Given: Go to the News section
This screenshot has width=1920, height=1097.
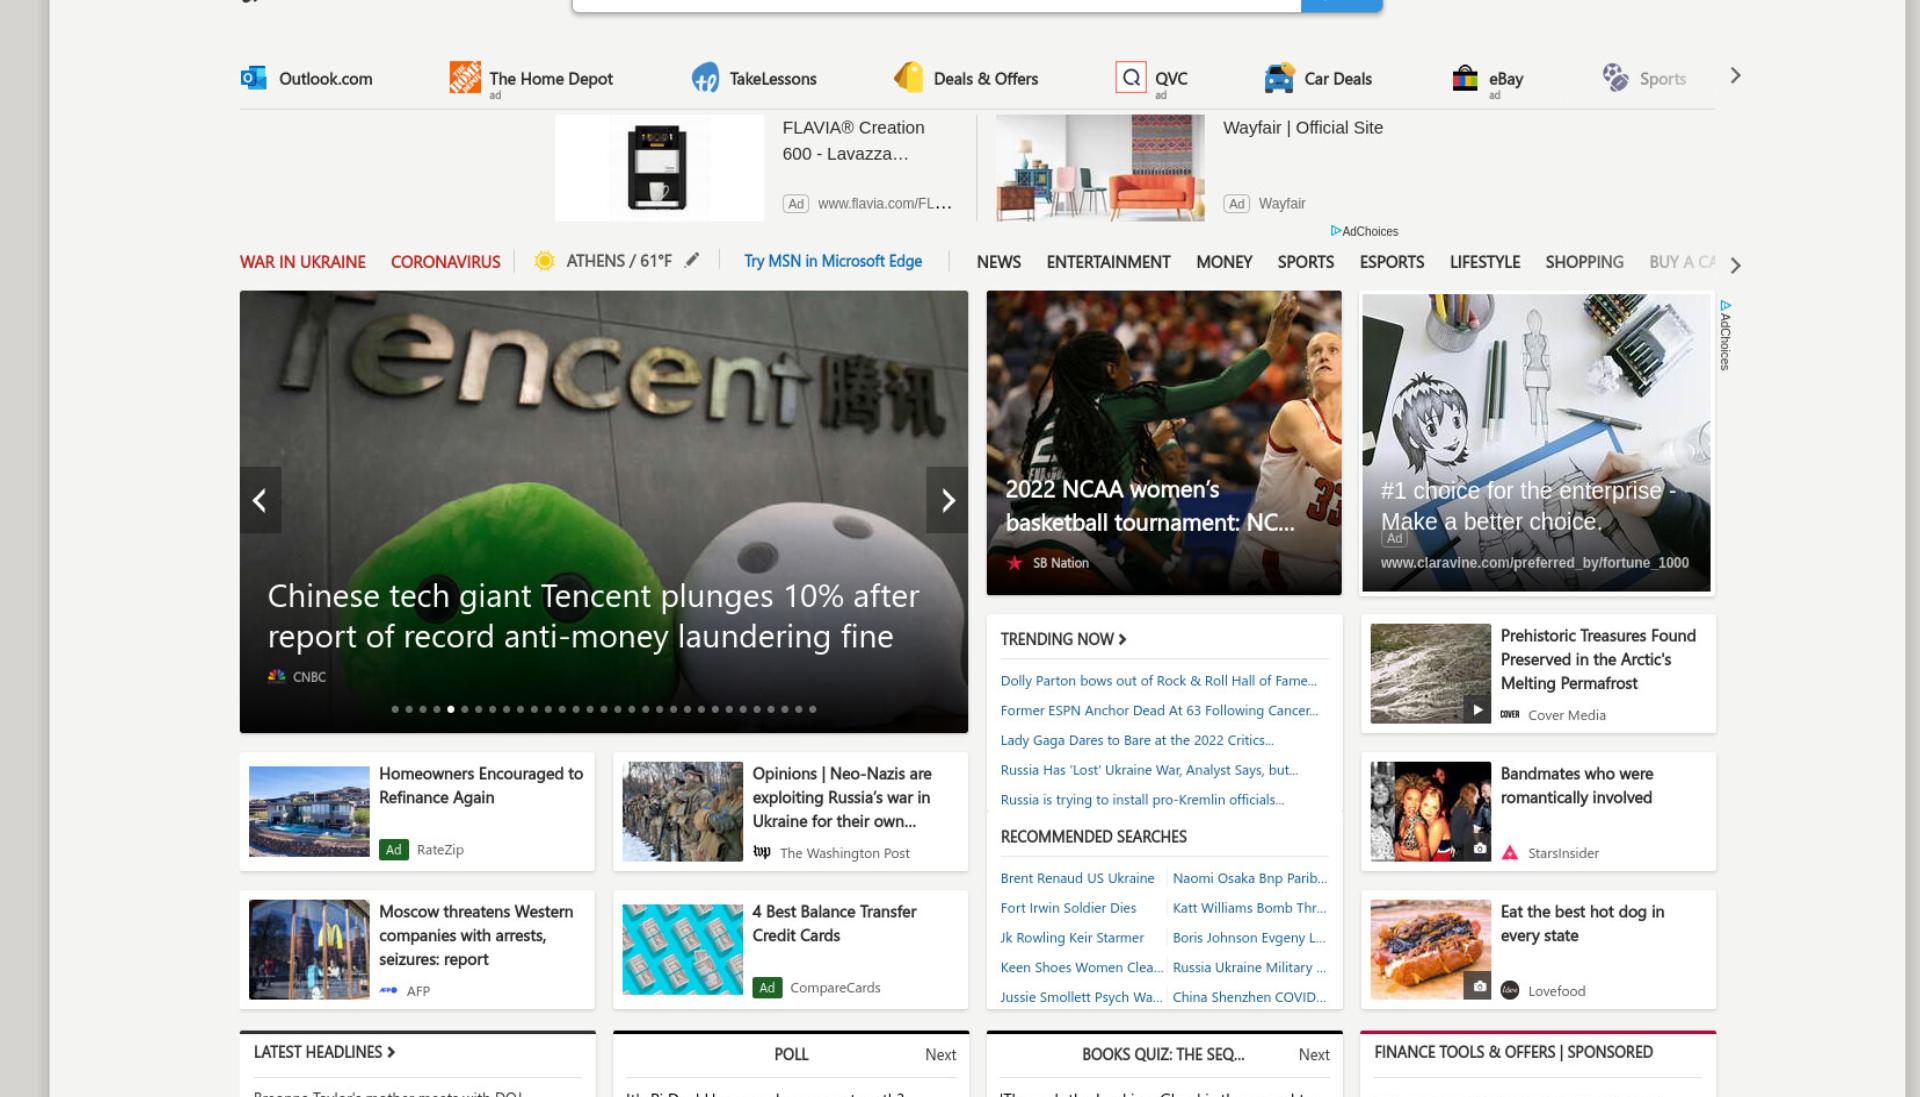Looking at the screenshot, I should click(998, 262).
